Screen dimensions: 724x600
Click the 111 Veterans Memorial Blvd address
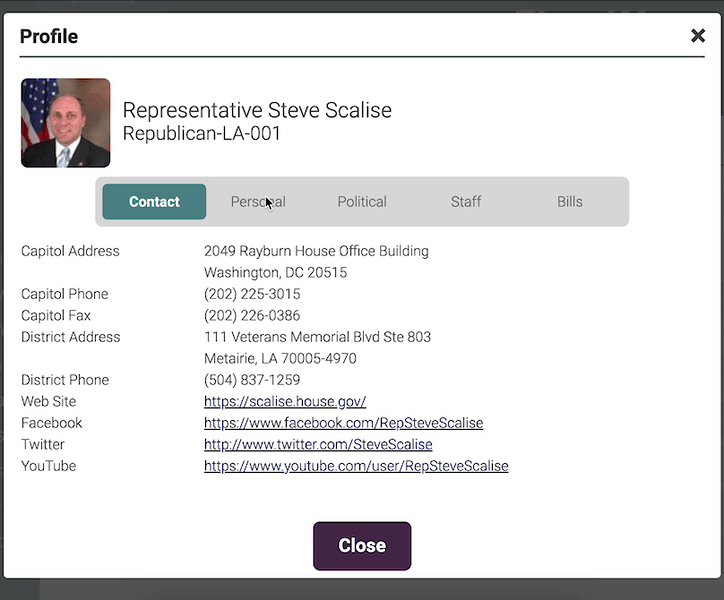click(x=317, y=337)
